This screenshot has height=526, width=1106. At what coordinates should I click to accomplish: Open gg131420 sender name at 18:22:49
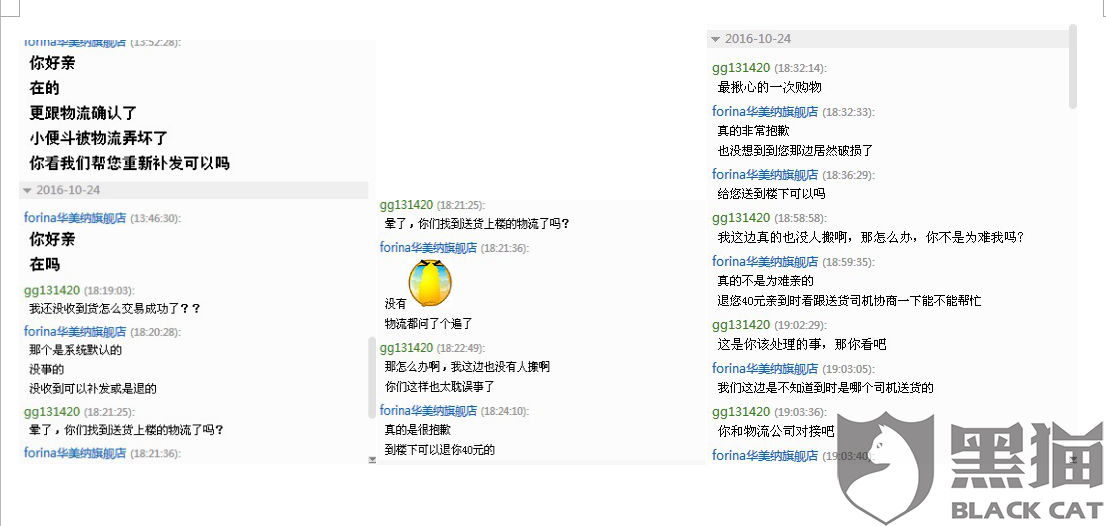(406, 348)
